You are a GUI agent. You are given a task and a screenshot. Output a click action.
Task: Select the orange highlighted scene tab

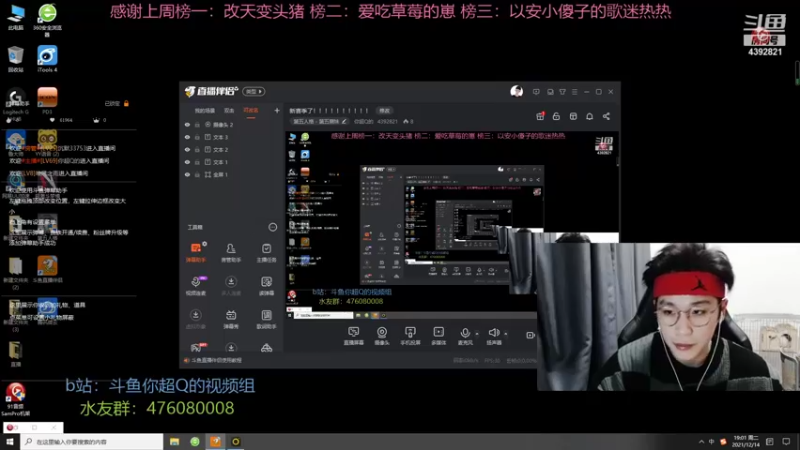pos(251,111)
